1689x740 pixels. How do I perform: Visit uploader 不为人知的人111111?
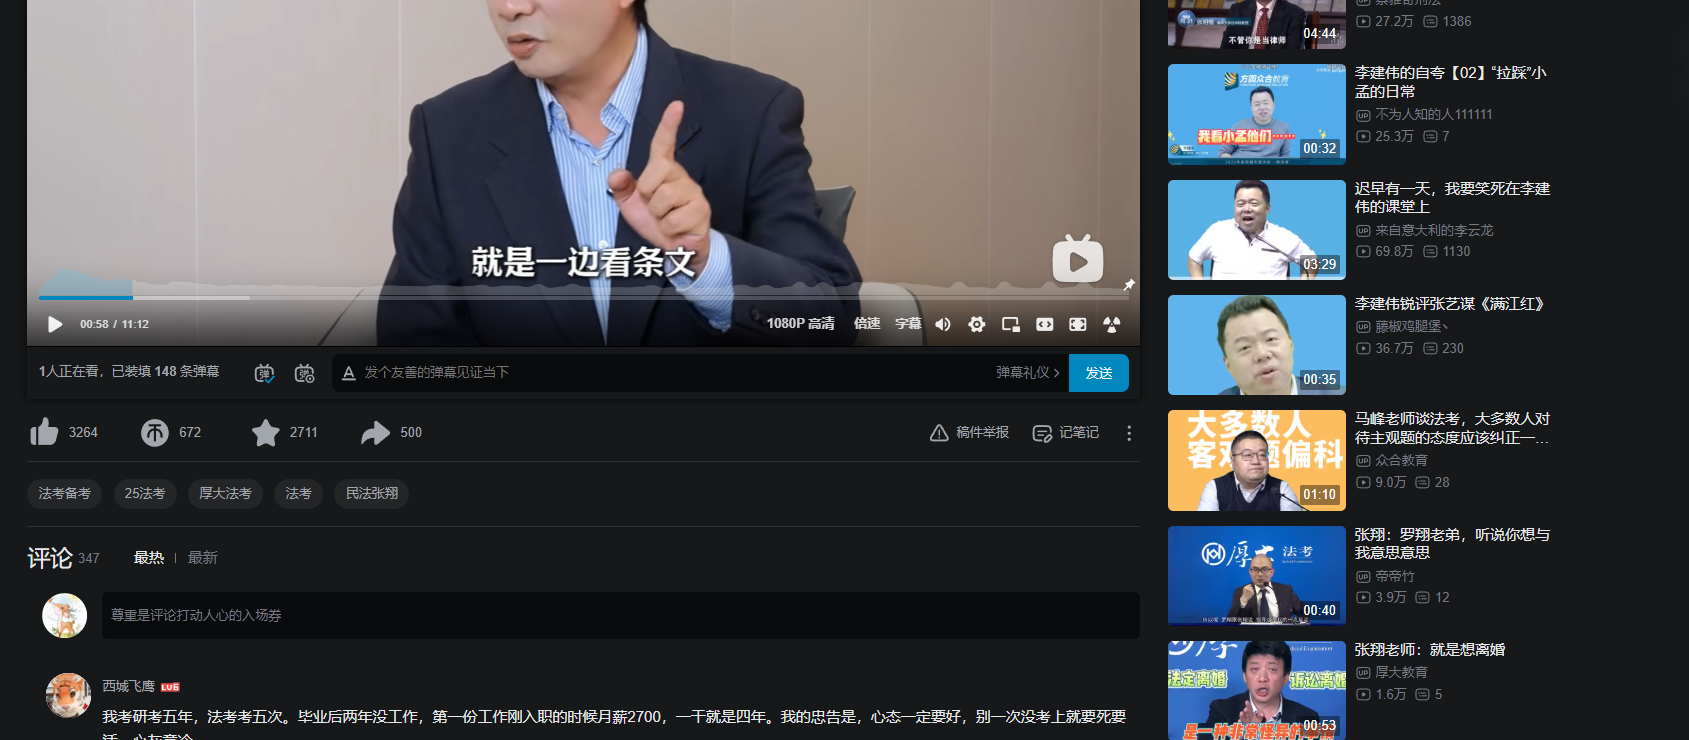(x=1433, y=115)
